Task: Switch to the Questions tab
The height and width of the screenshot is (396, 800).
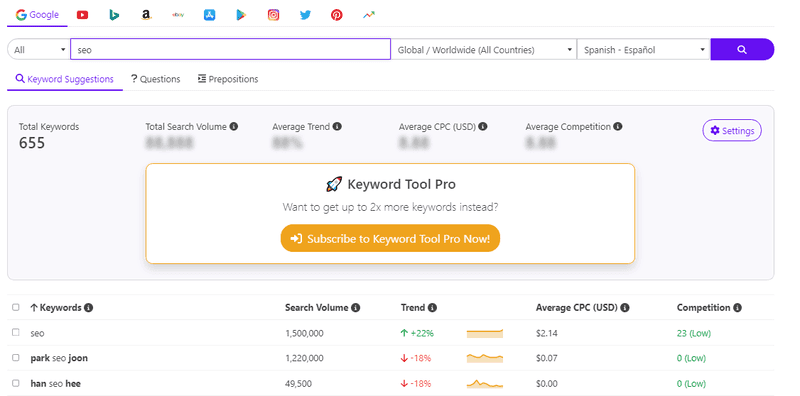Action: coord(156,79)
